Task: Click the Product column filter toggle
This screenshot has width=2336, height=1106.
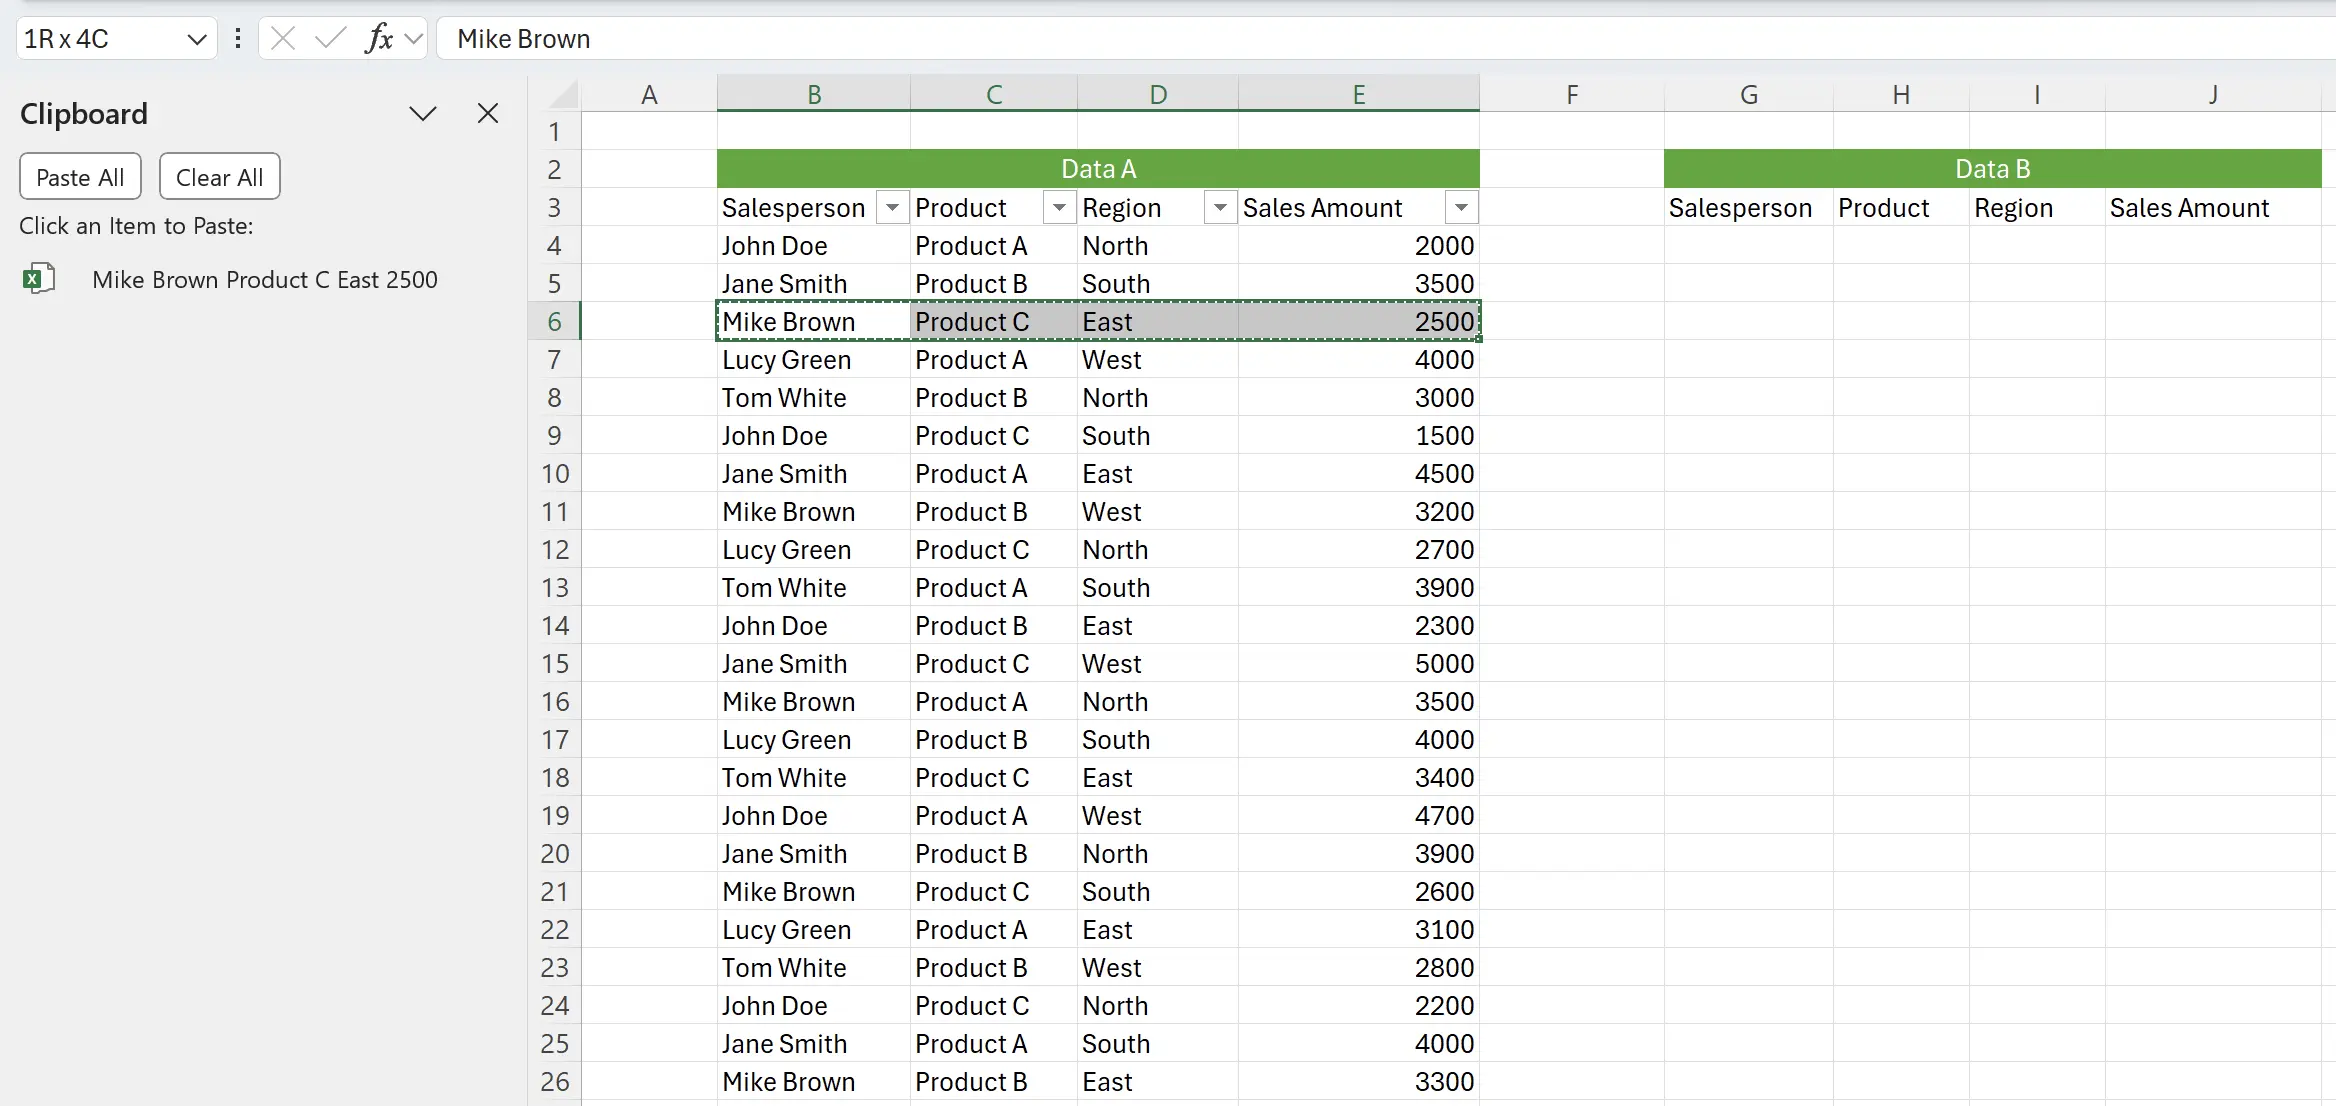Action: coord(1059,209)
